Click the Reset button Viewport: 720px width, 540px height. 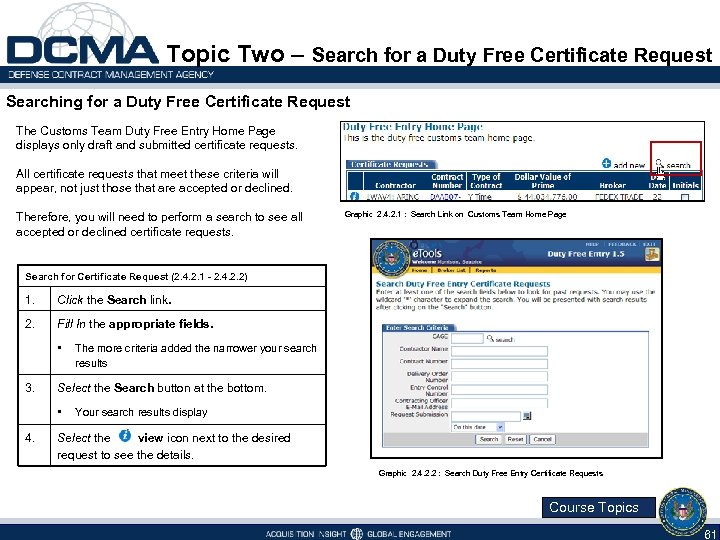[515, 439]
